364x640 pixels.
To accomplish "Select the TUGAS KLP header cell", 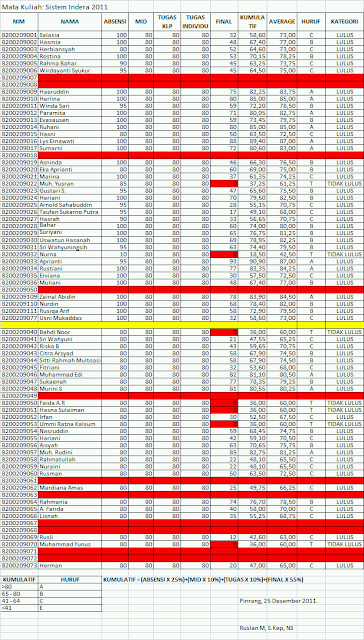I will point(167,22).
